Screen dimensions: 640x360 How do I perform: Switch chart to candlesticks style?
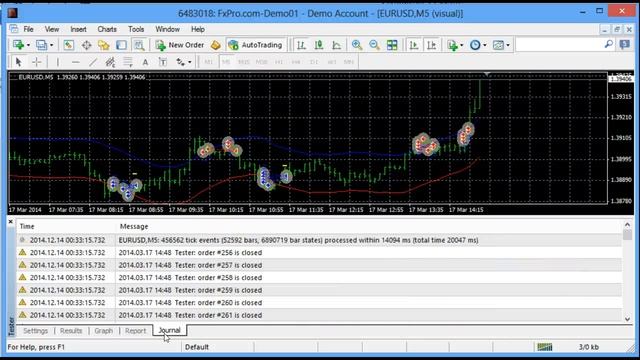point(319,45)
